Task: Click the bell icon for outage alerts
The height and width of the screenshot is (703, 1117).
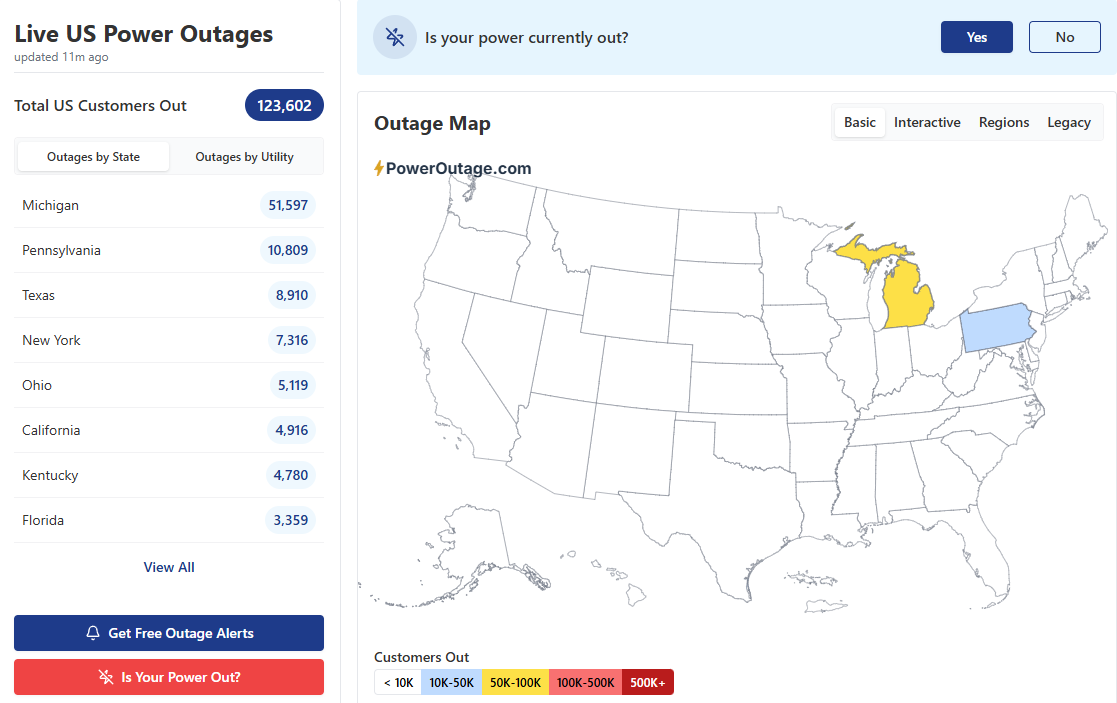Action: [93, 633]
